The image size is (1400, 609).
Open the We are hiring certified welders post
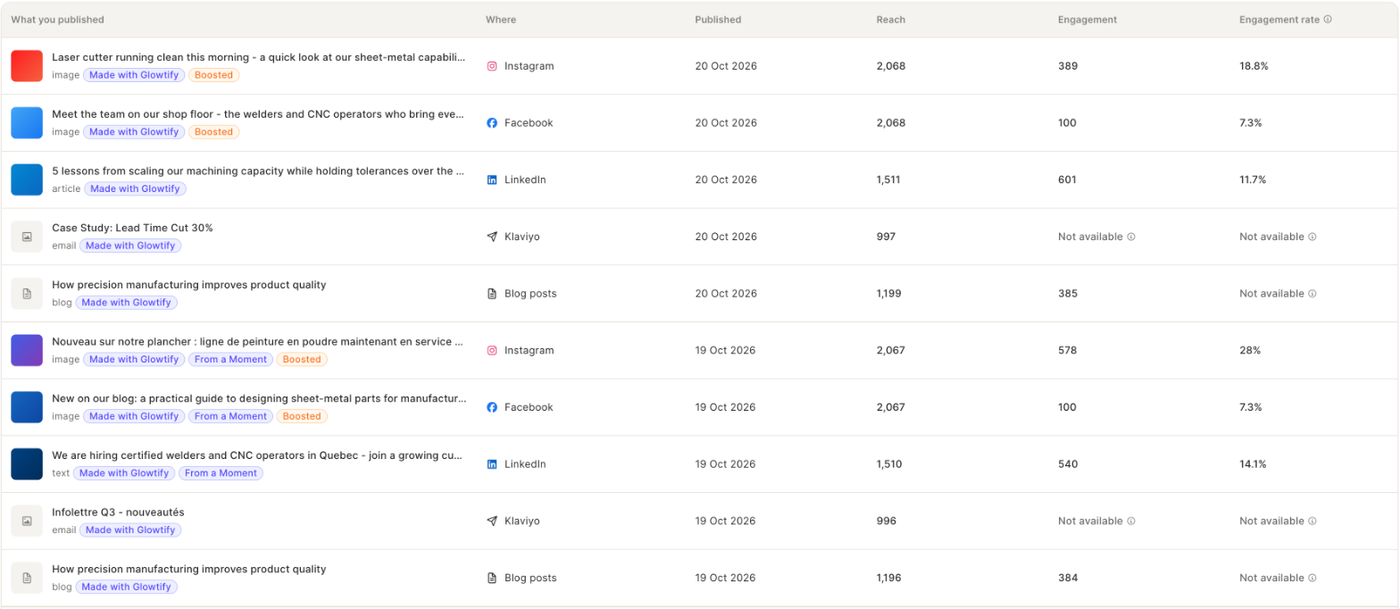(x=258, y=455)
